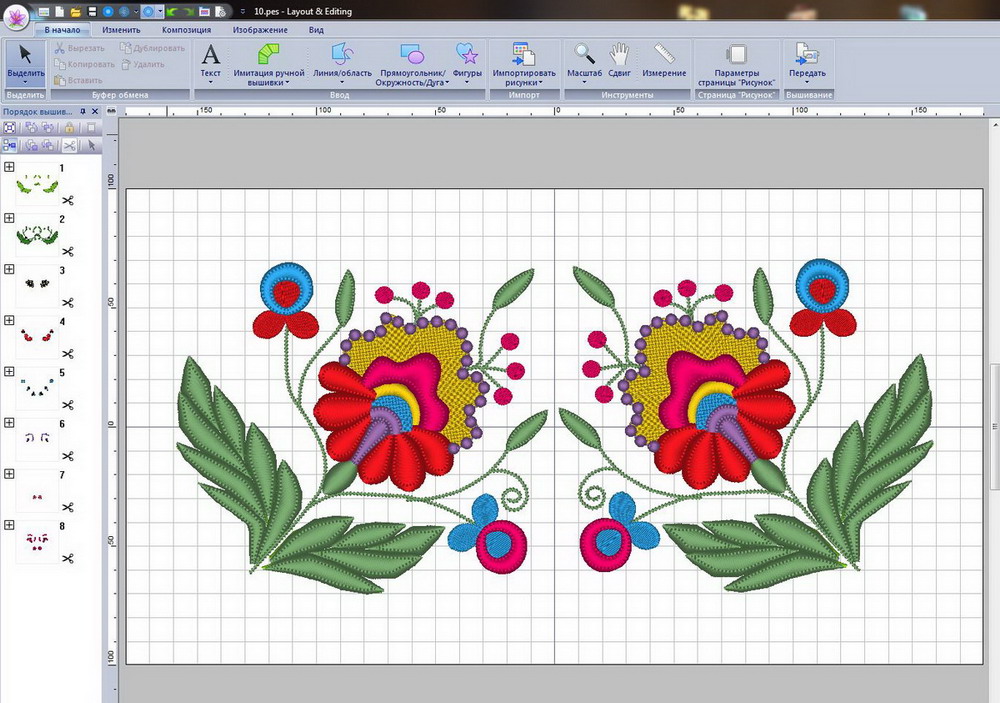Open the Изображение ribbon tab
This screenshot has height=703, width=1000.
coord(260,30)
